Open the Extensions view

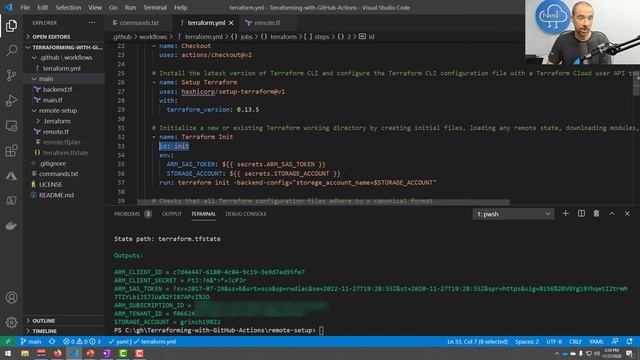[11, 151]
